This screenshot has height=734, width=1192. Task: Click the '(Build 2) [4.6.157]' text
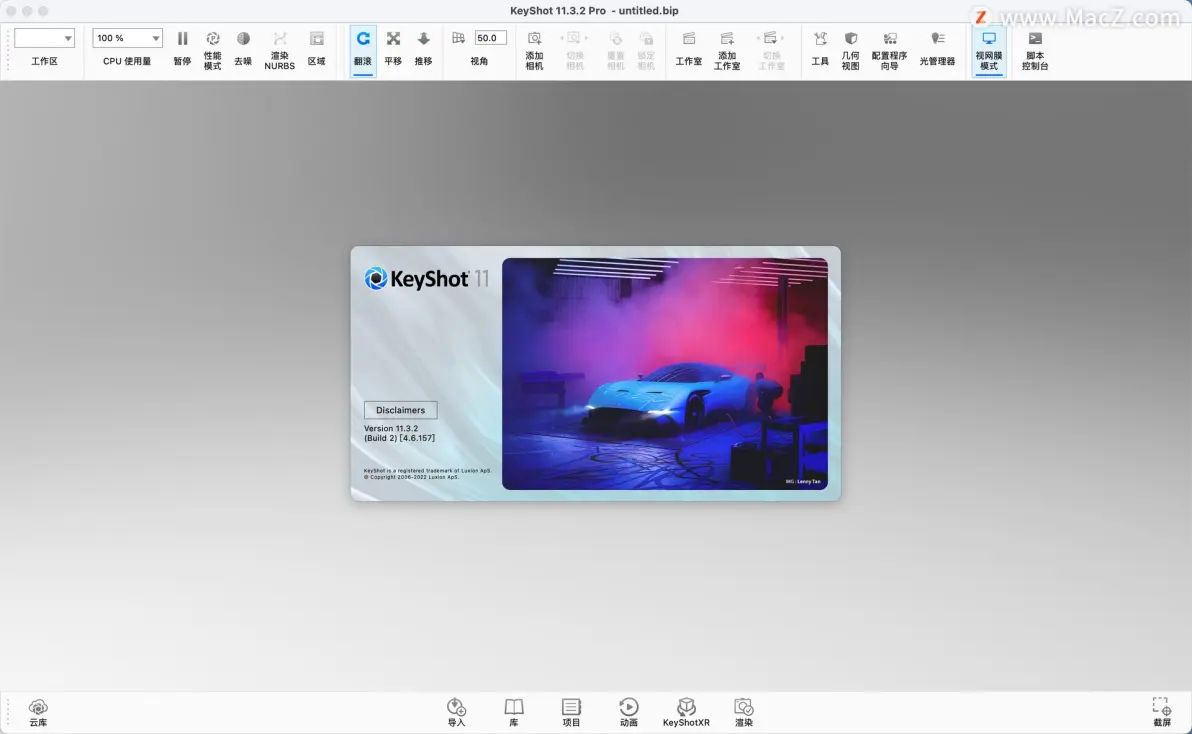(x=399, y=438)
